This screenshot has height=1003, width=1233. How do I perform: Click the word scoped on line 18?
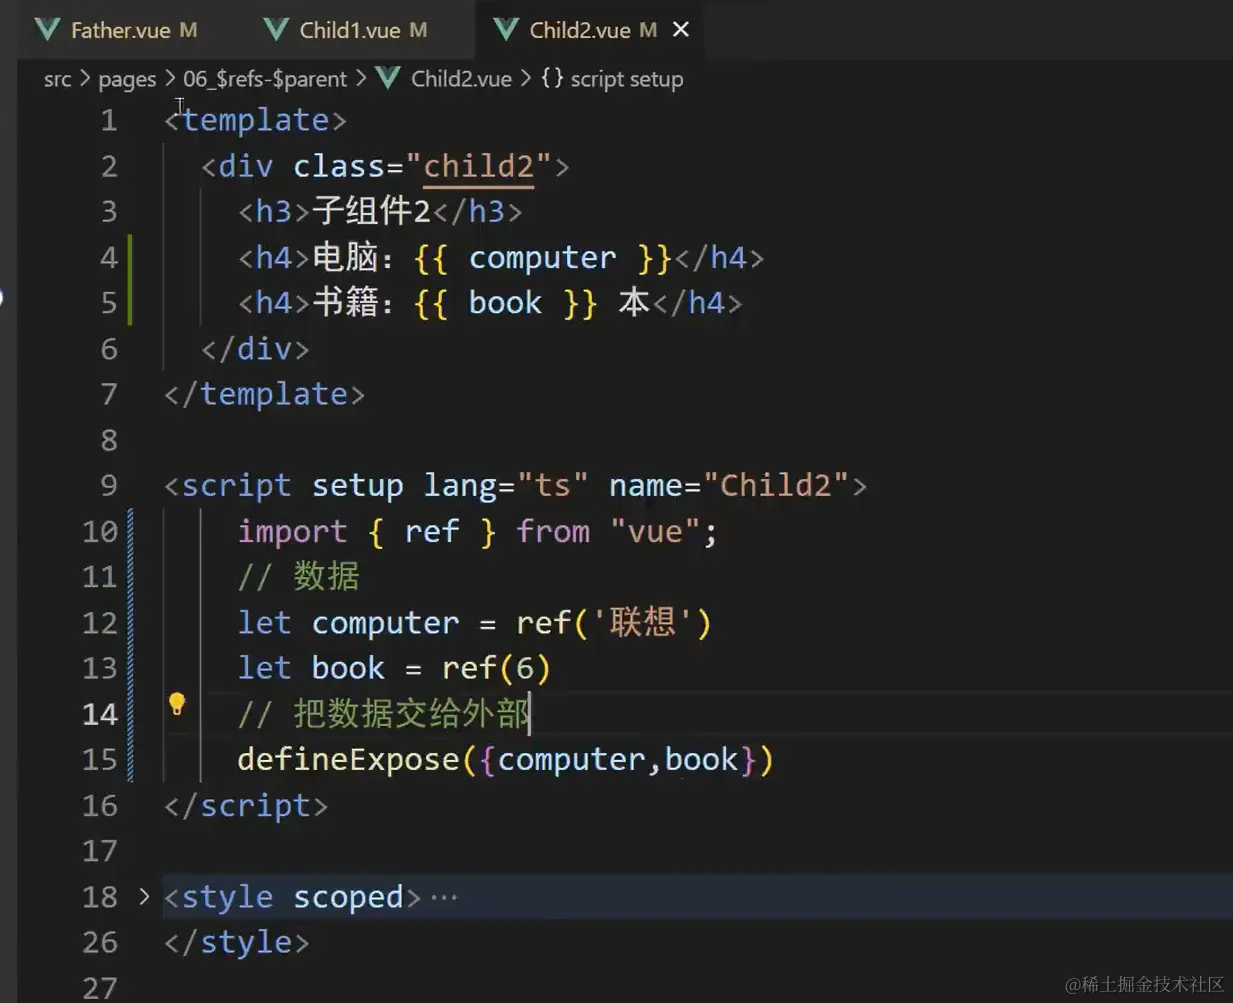coord(348,897)
